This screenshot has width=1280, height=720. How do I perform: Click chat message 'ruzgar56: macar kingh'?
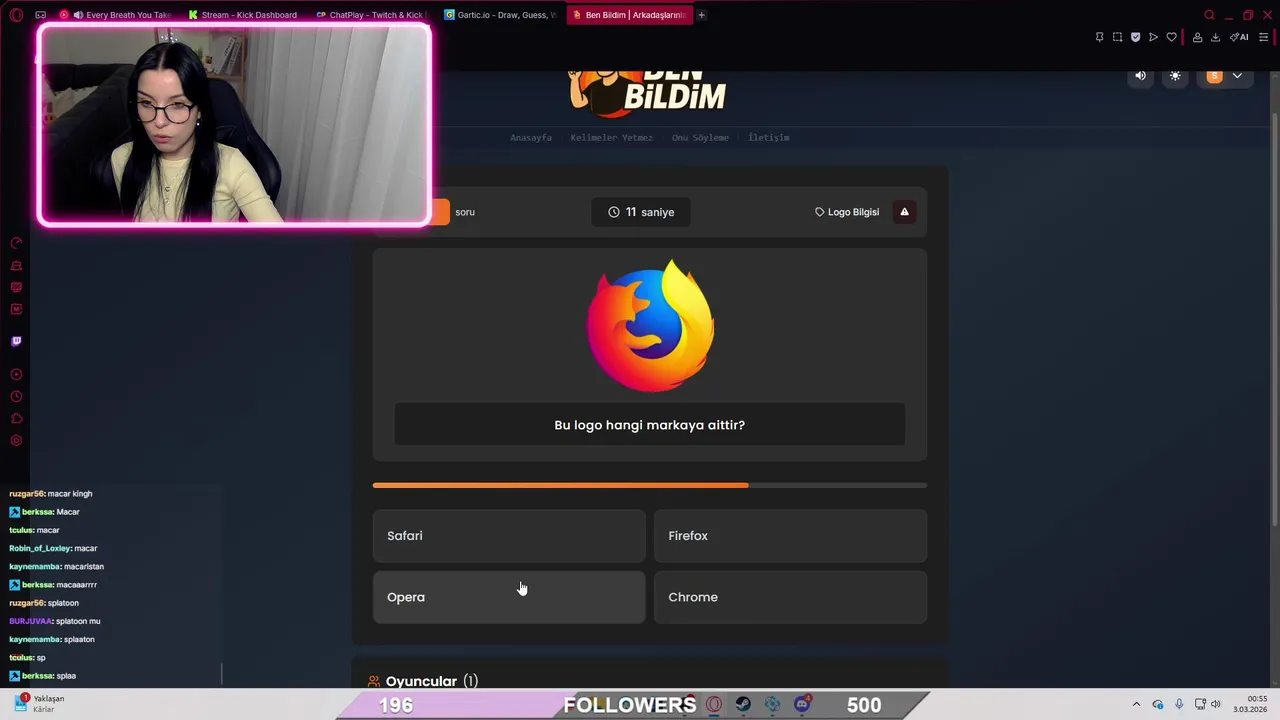51,494
